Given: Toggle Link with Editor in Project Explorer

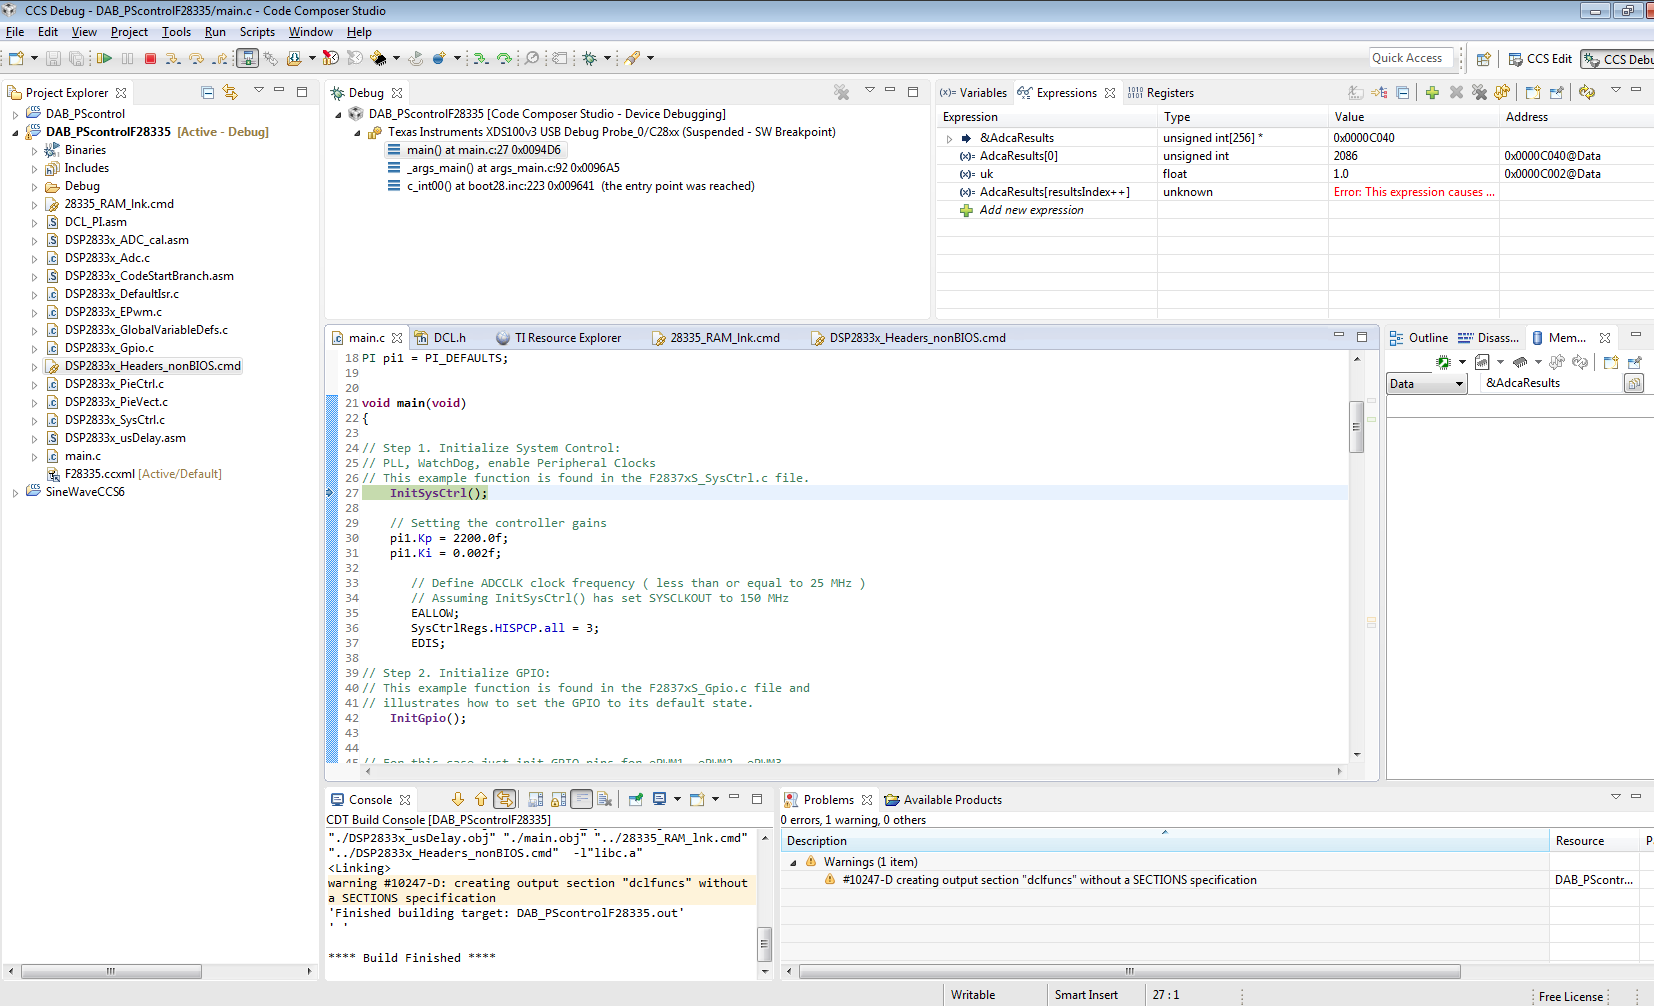Looking at the screenshot, I should click(x=230, y=93).
